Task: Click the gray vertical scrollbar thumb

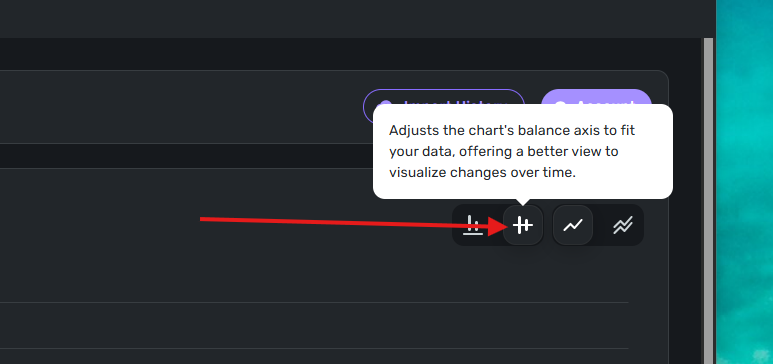Action: pos(708,201)
